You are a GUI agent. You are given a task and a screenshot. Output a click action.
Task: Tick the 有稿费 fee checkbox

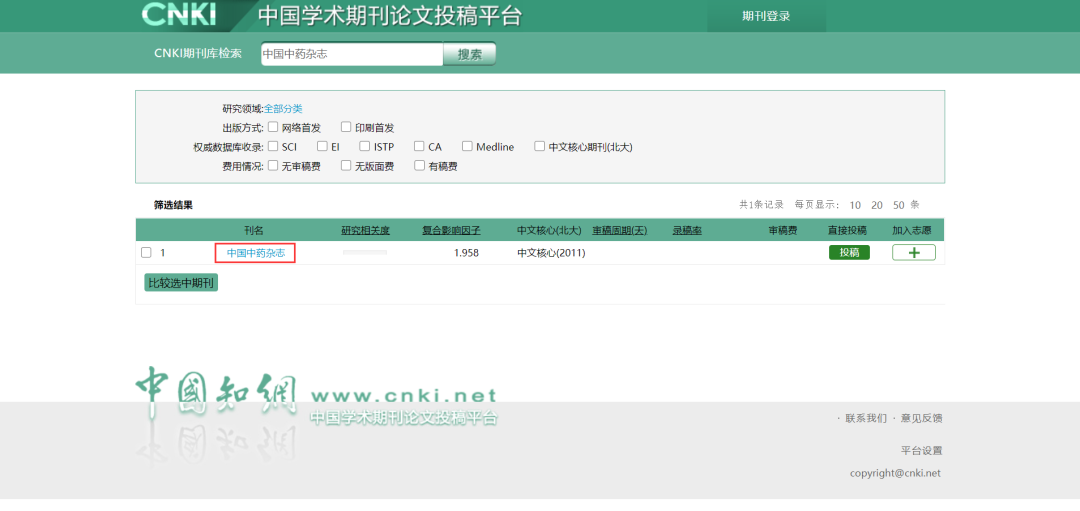419,166
